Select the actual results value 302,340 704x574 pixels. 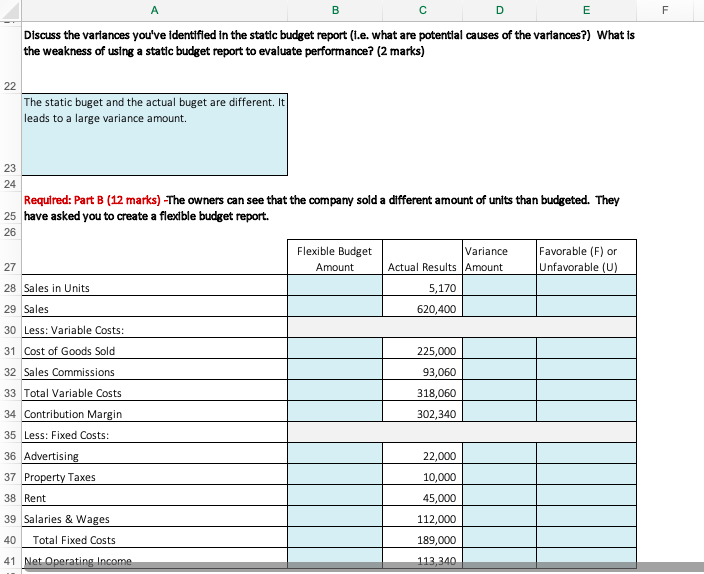coord(422,411)
